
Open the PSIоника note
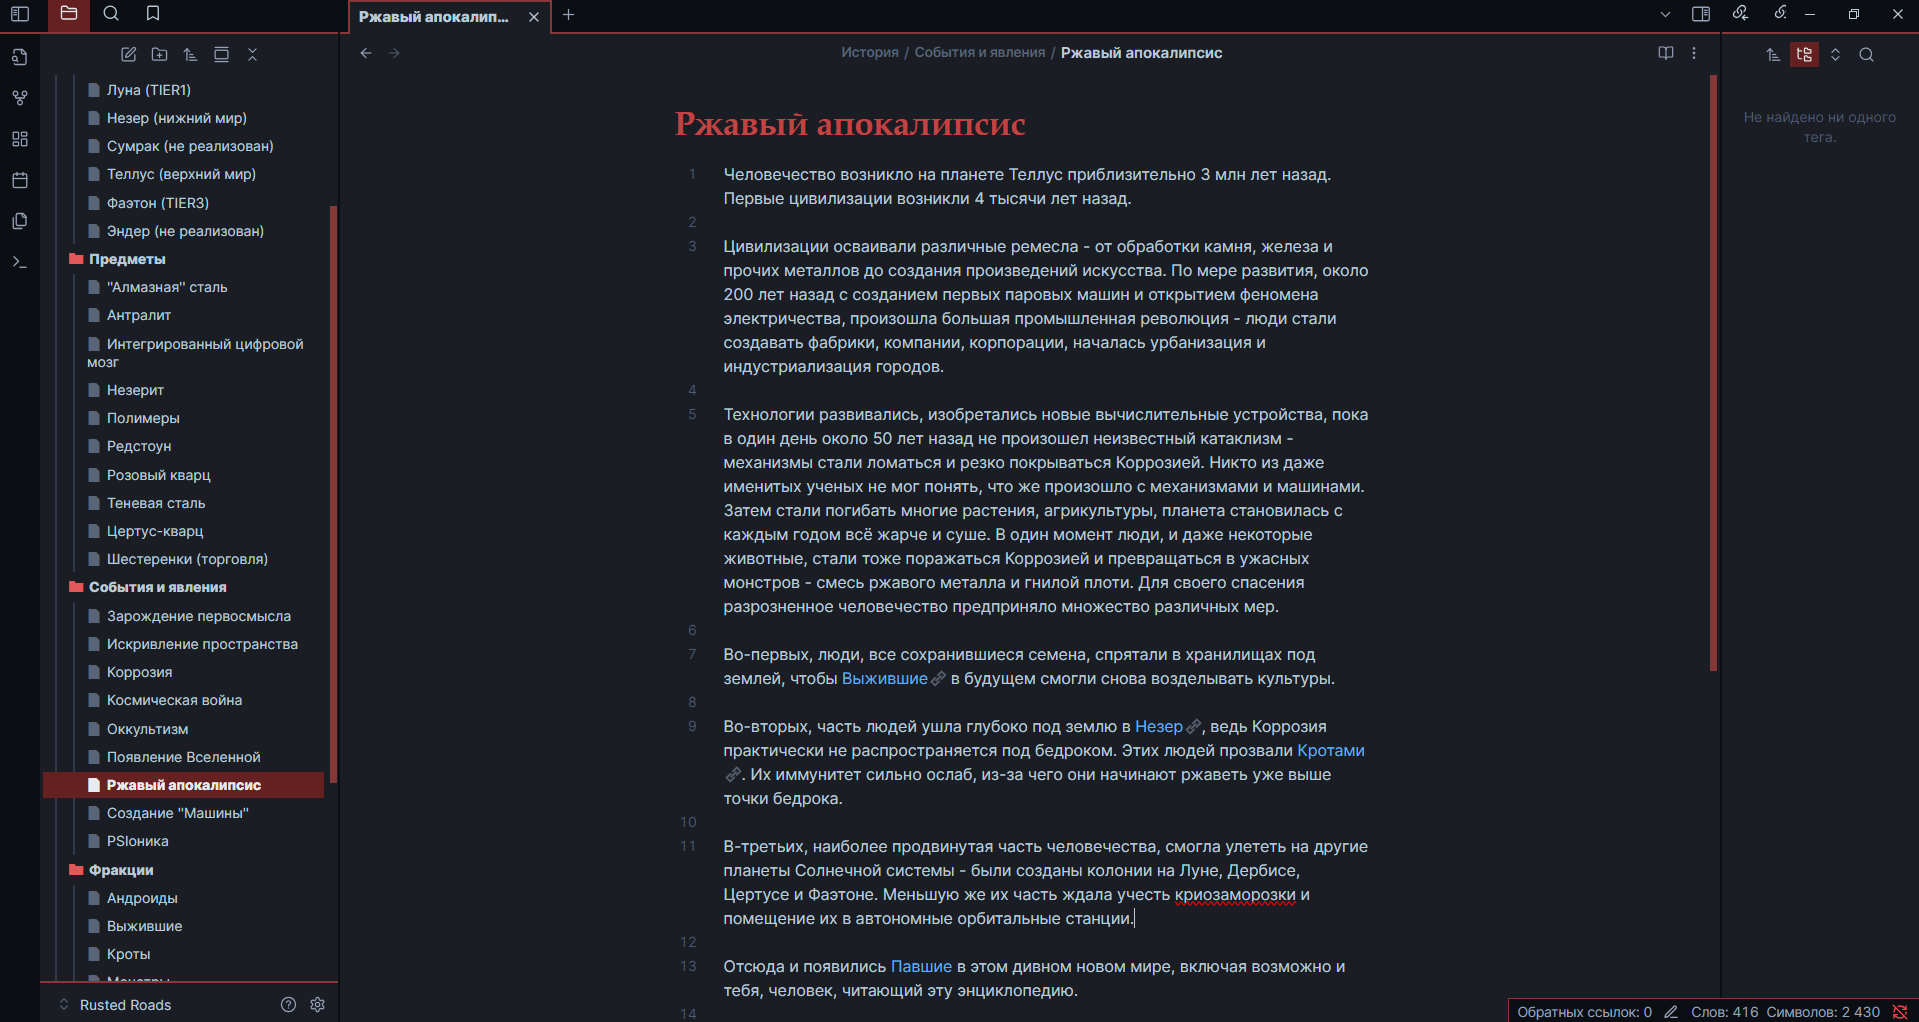click(137, 841)
